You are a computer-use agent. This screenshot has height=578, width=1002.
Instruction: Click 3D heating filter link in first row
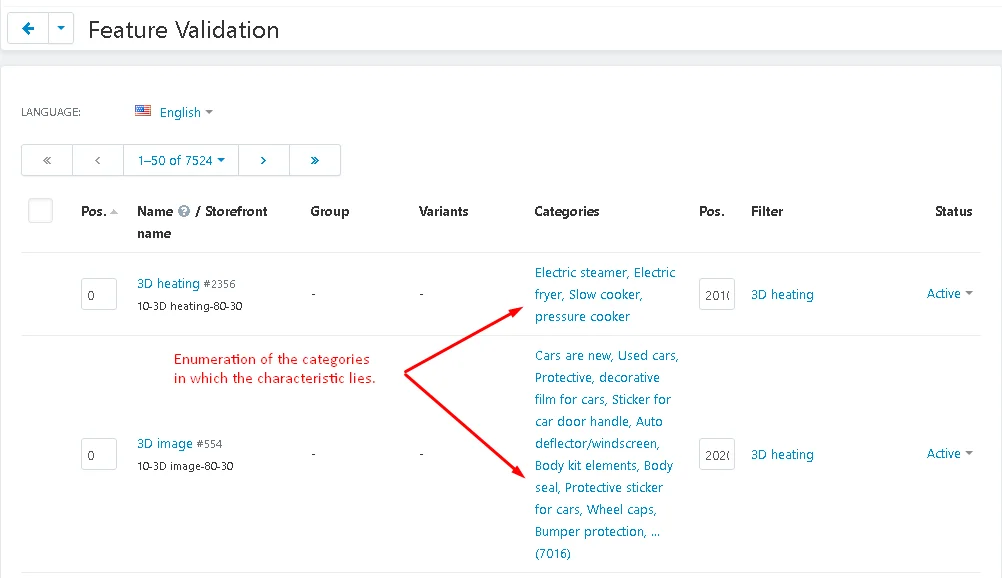point(782,295)
